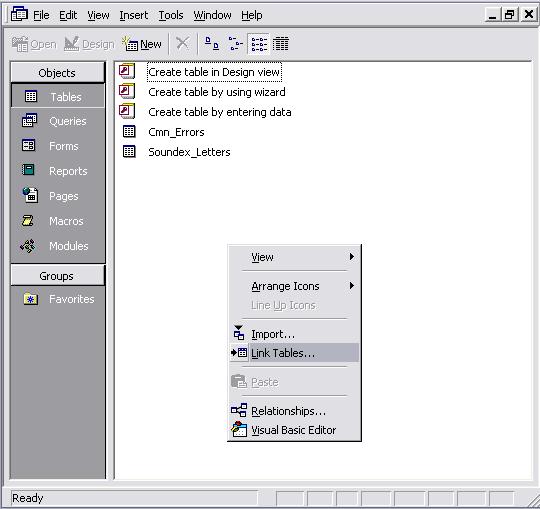
Task: Expand the View submenu arrow
Action: 352,257
